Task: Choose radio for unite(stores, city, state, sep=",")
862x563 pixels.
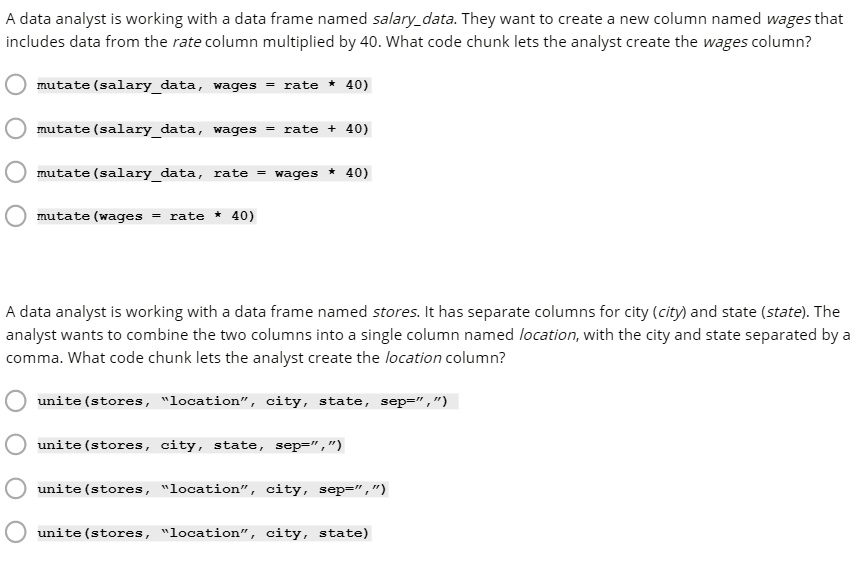Action: [x=15, y=445]
